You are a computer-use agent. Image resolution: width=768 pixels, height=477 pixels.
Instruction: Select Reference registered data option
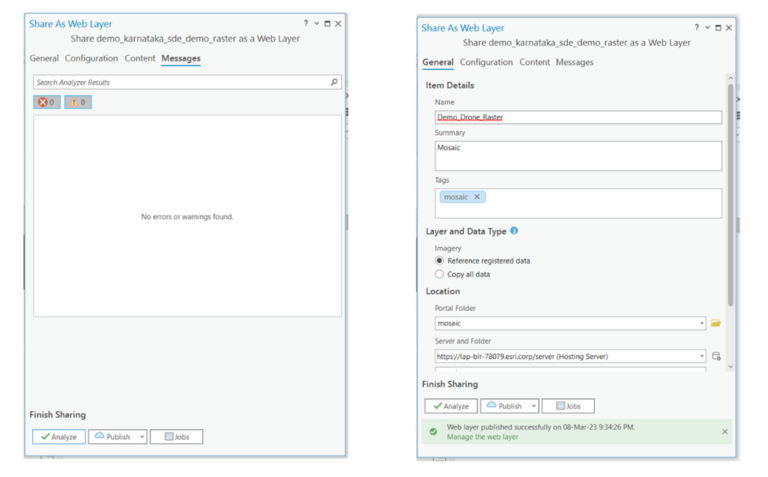click(439, 261)
